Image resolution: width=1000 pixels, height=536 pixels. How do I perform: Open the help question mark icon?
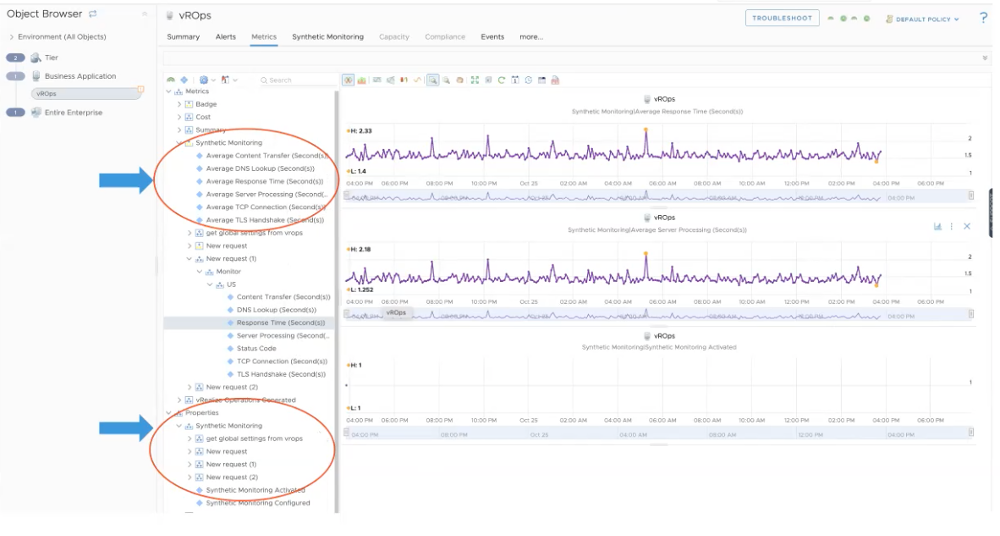[983, 18]
